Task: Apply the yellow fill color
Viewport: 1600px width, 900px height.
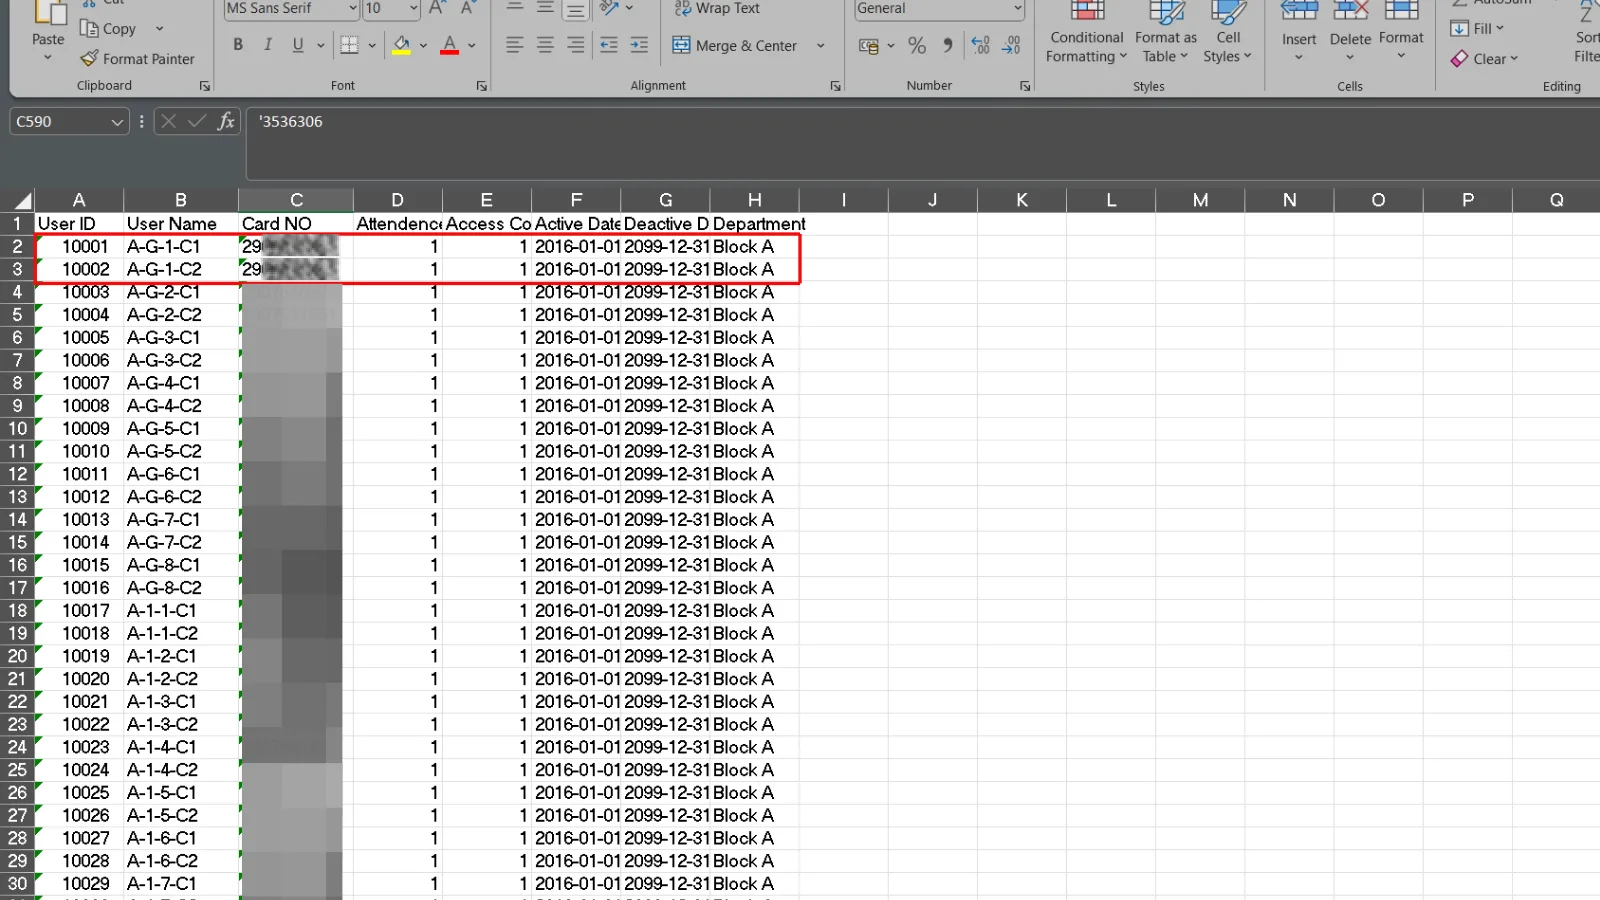Action: 401,45
